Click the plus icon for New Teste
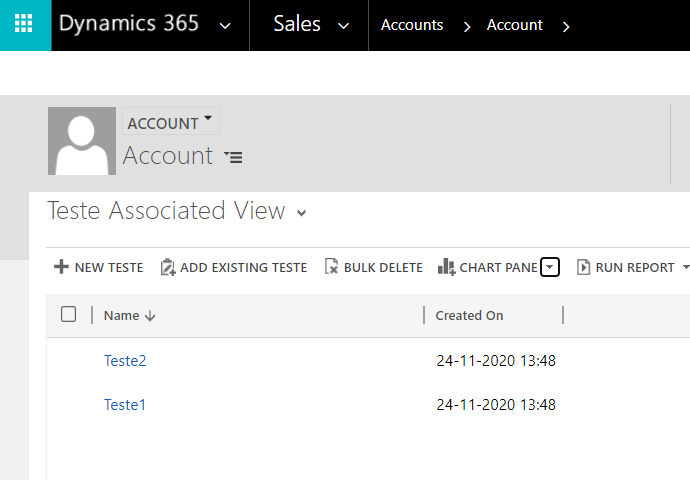690x480 pixels. pyautogui.click(x=61, y=267)
